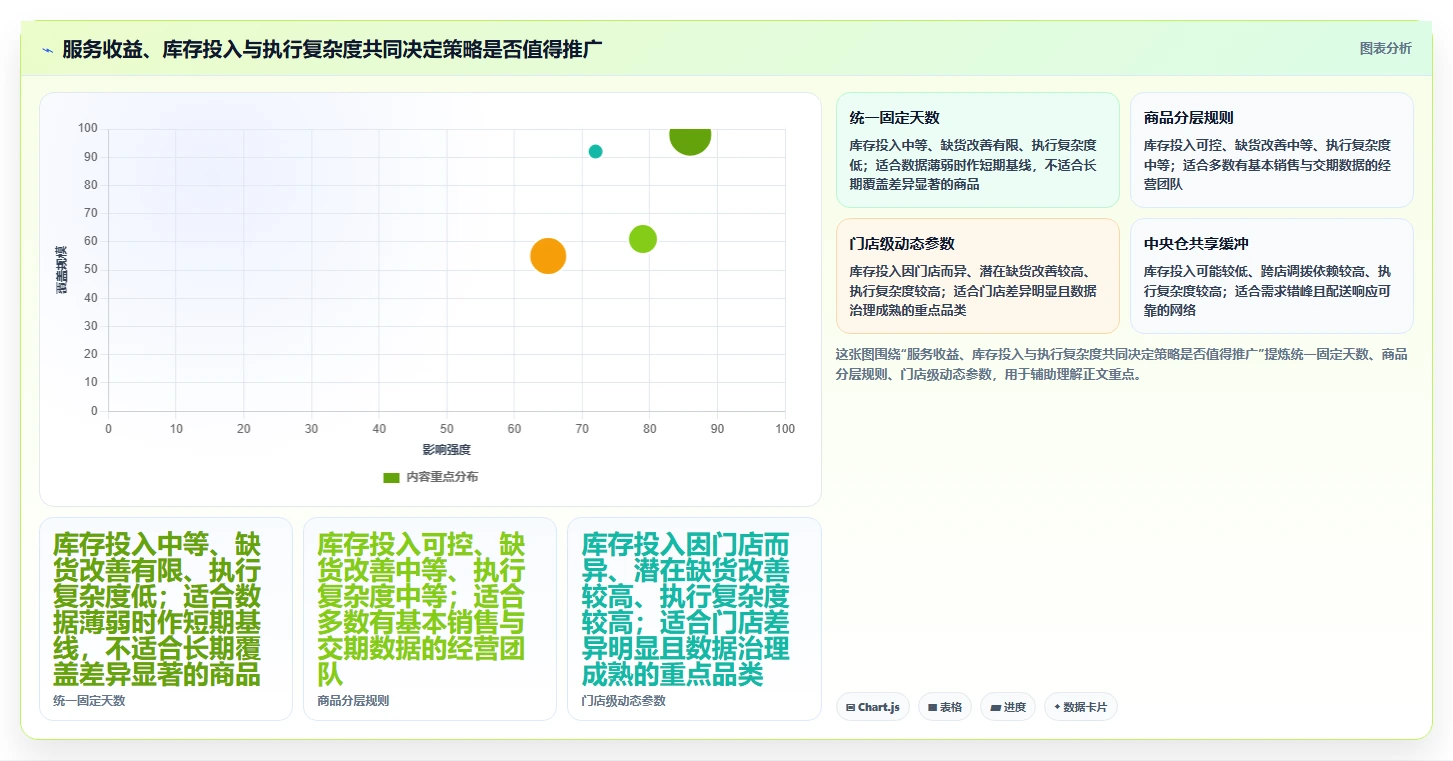Open the 统一固定天数 info card title

tap(894, 118)
